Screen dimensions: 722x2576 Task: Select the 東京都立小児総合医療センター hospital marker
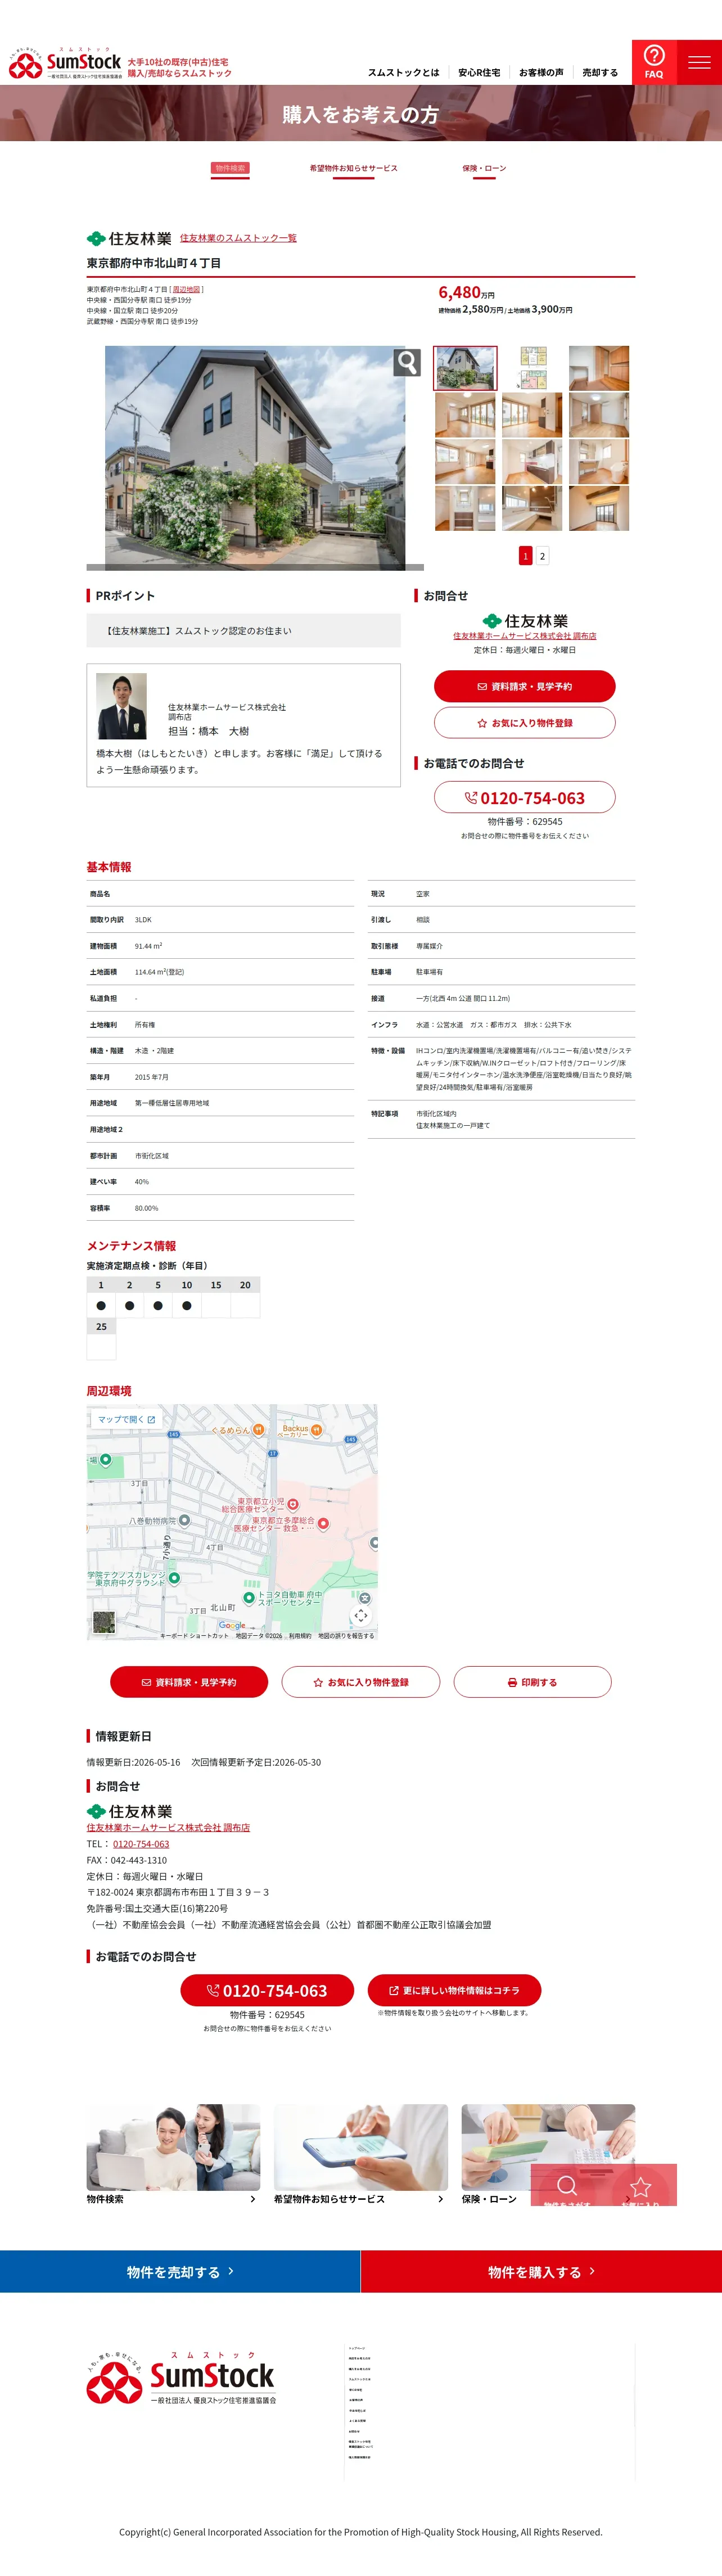point(293,1504)
